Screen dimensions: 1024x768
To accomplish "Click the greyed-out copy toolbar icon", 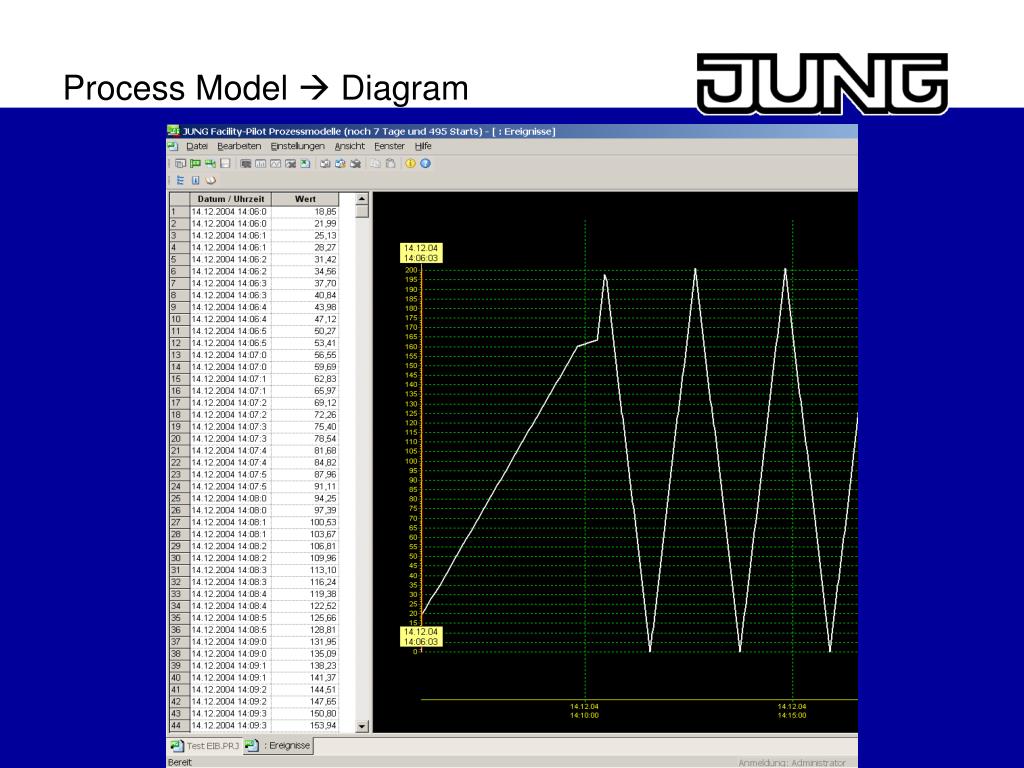I will click(376, 164).
